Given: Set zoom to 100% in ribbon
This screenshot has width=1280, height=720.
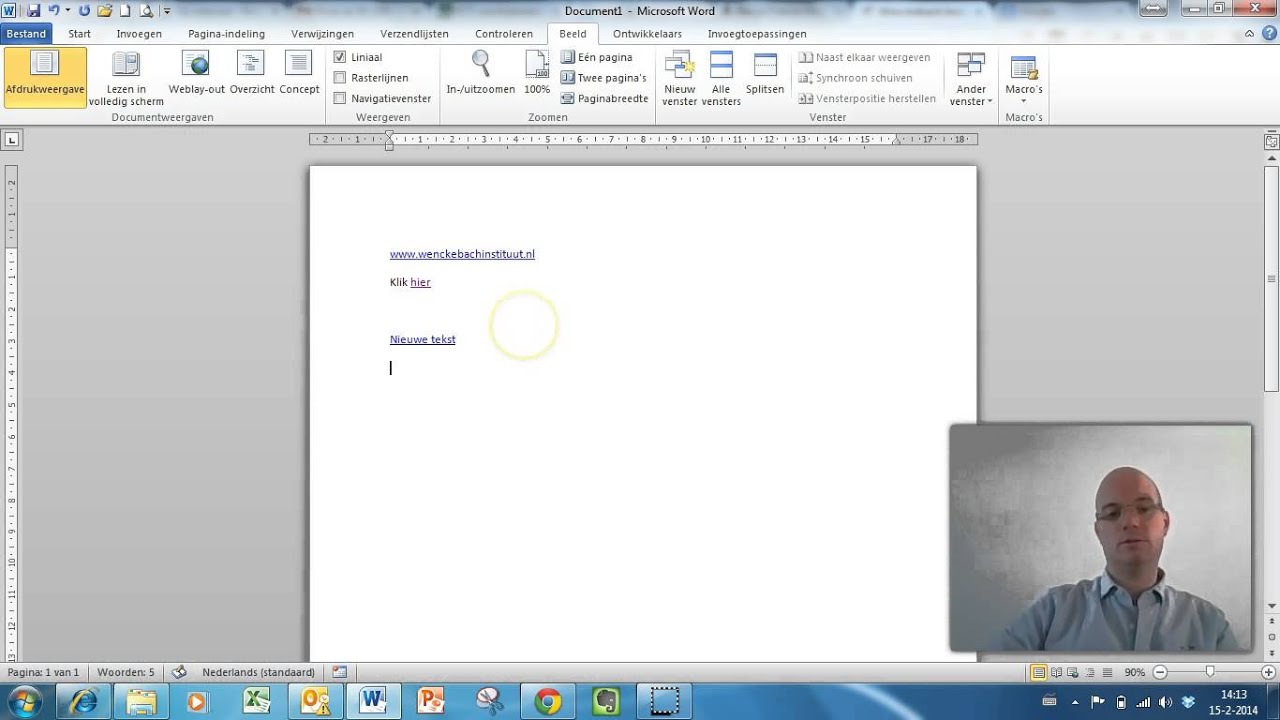Looking at the screenshot, I should click(x=537, y=74).
